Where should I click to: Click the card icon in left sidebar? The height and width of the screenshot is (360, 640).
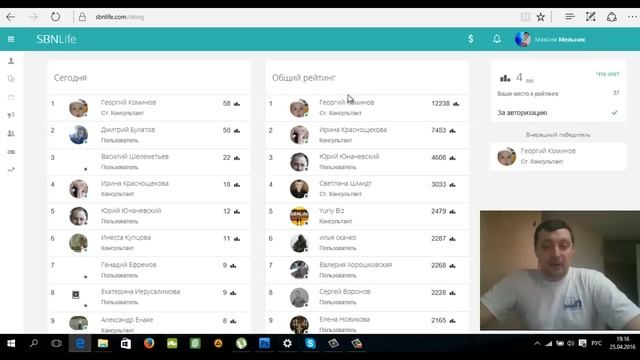[x=11, y=98]
